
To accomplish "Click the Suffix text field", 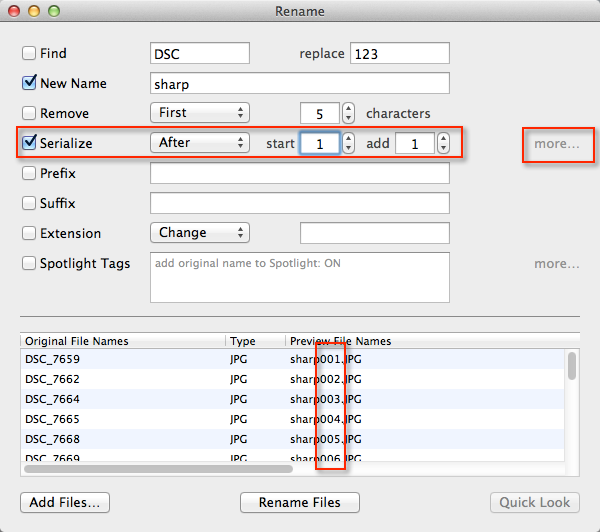I will [x=299, y=203].
